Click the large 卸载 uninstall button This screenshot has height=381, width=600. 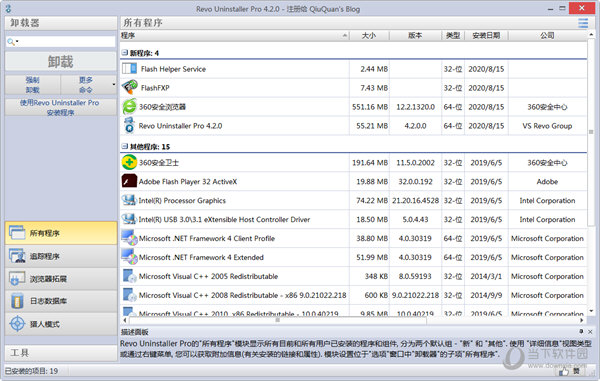61,62
